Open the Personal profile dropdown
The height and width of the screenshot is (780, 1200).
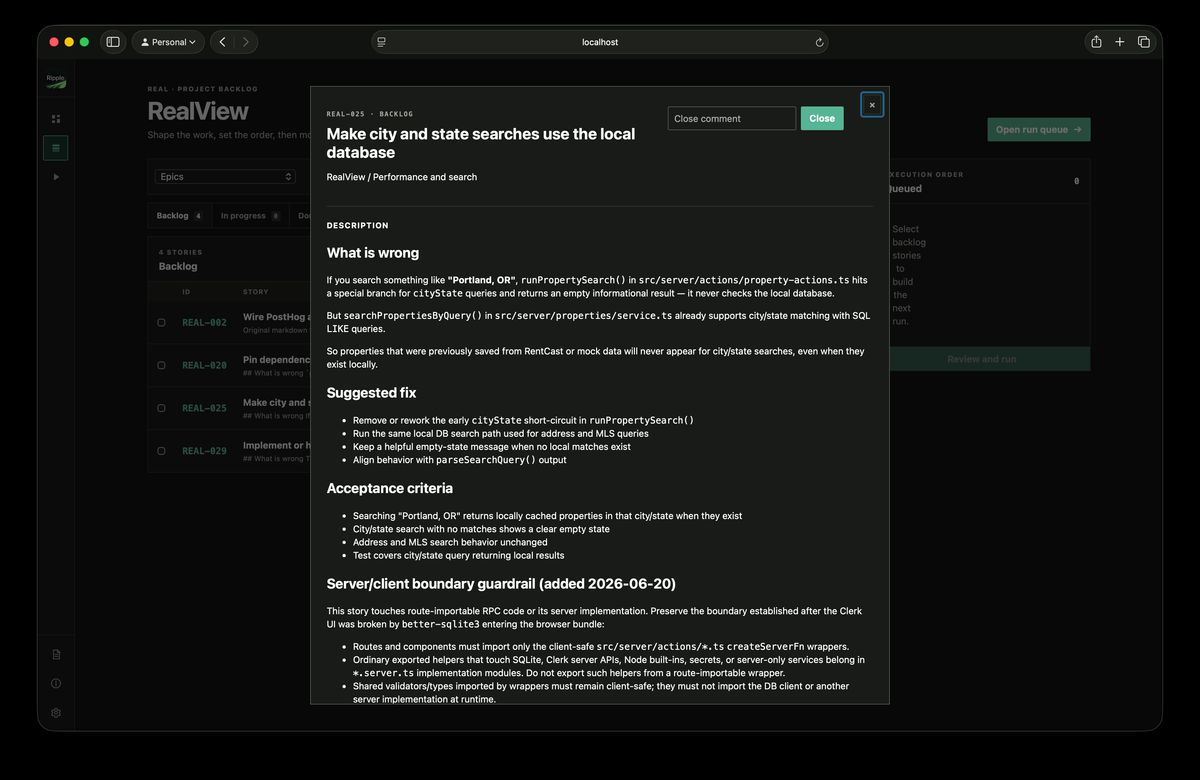[168, 42]
